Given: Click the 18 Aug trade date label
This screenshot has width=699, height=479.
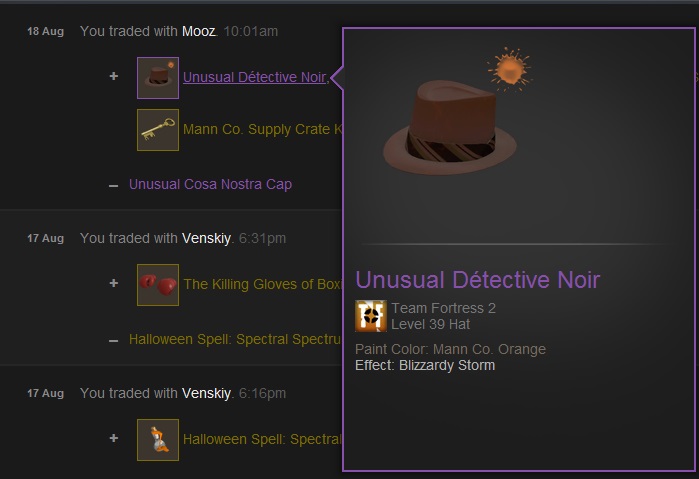Looking at the screenshot, I should [x=45, y=31].
